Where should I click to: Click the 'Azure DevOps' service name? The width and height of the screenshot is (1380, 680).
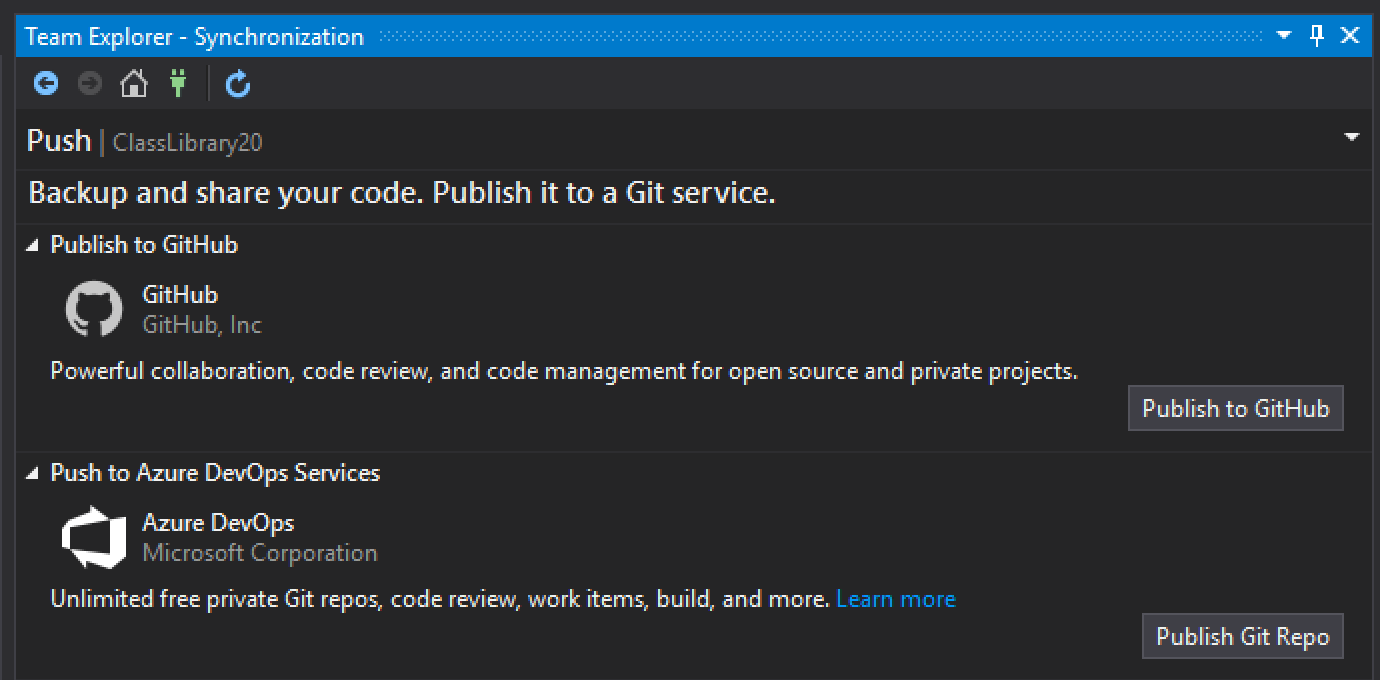coord(218,523)
